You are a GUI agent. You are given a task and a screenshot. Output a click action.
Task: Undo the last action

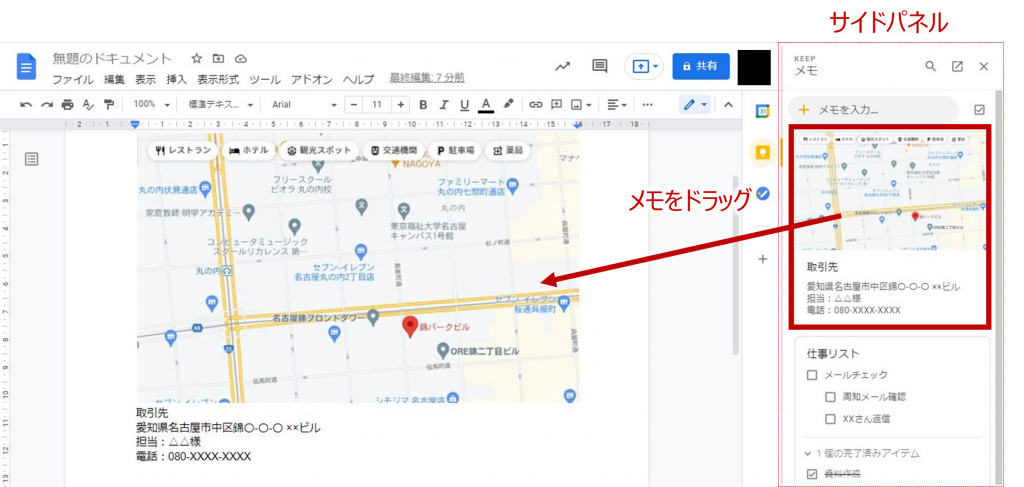[x=26, y=104]
